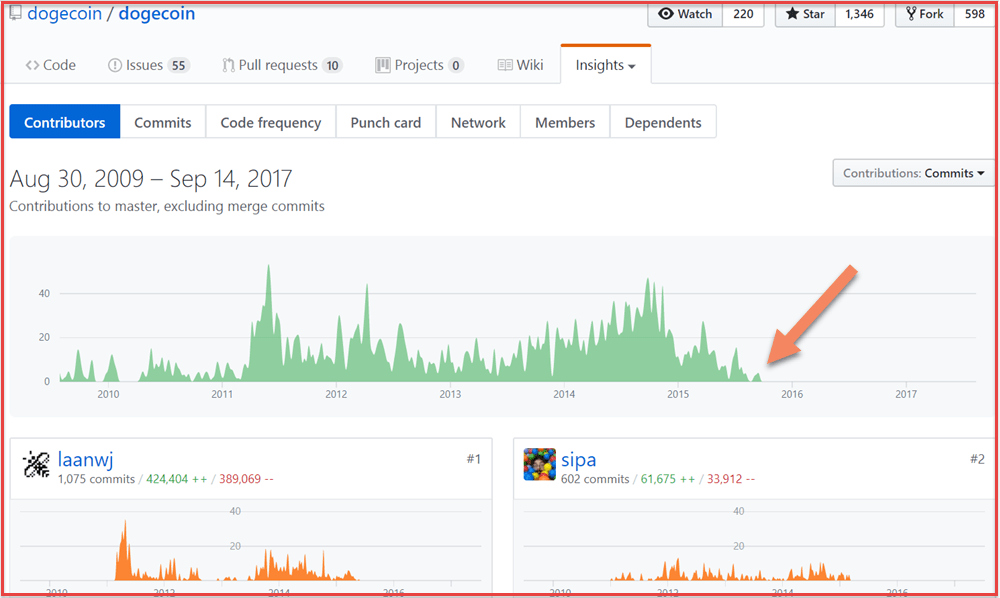Image resolution: width=1000 pixels, height=598 pixels.
Task: Click the Projects board icon
Action: pyautogui.click(x=383, y=65)
